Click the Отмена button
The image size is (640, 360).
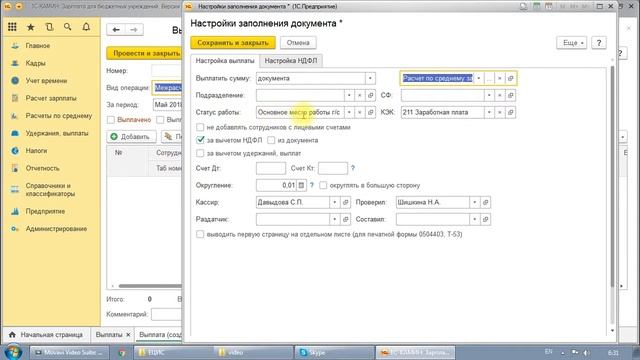(298, 42)
